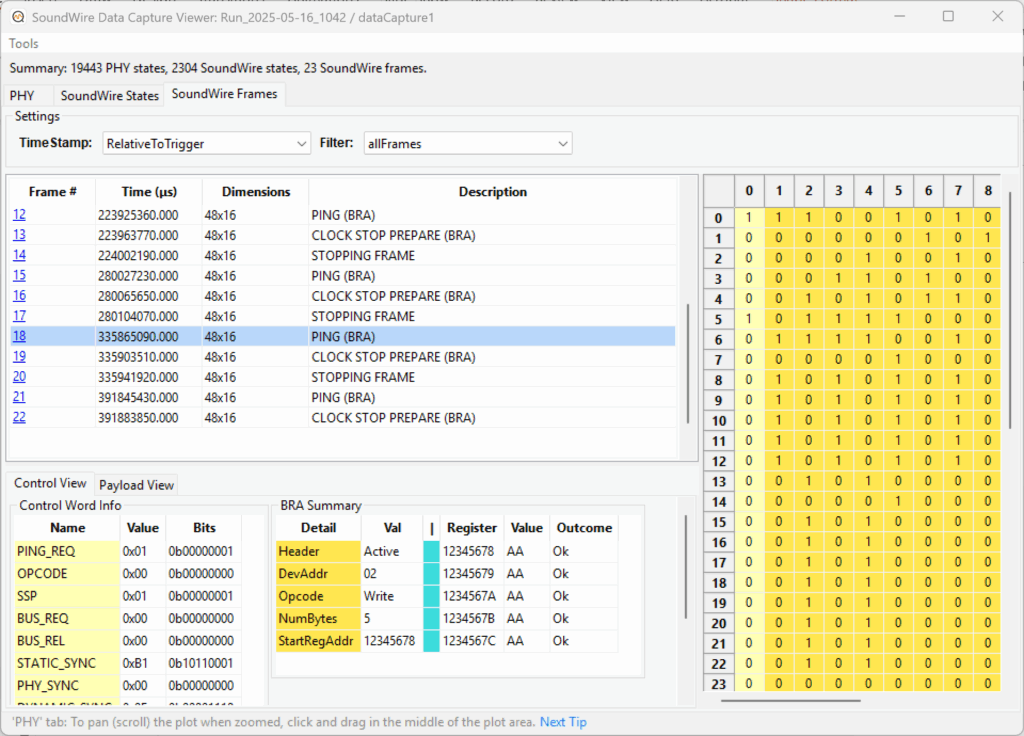The image size is (1024, 736).
Task: Select frame 22 CLOCK STOP PREPARE row
Action: pos(343,418)
